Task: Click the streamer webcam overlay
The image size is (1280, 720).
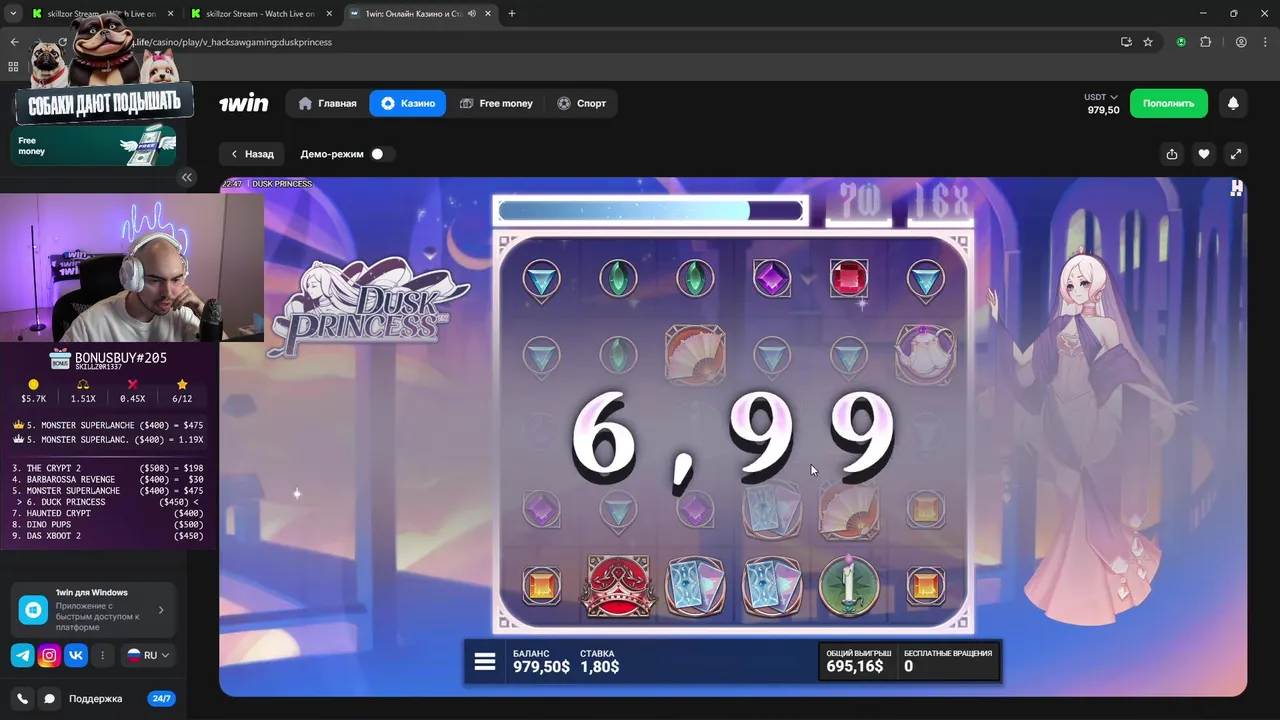Action: pyautogui.click(x=131, y=268)
